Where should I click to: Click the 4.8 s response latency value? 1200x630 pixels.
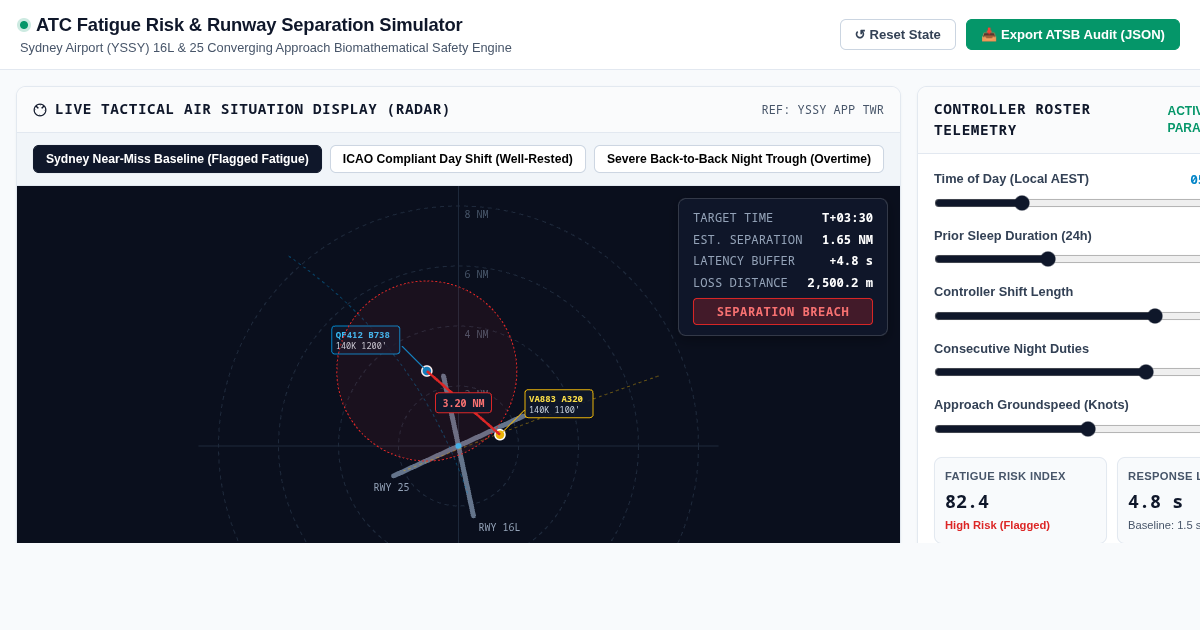1155,502
